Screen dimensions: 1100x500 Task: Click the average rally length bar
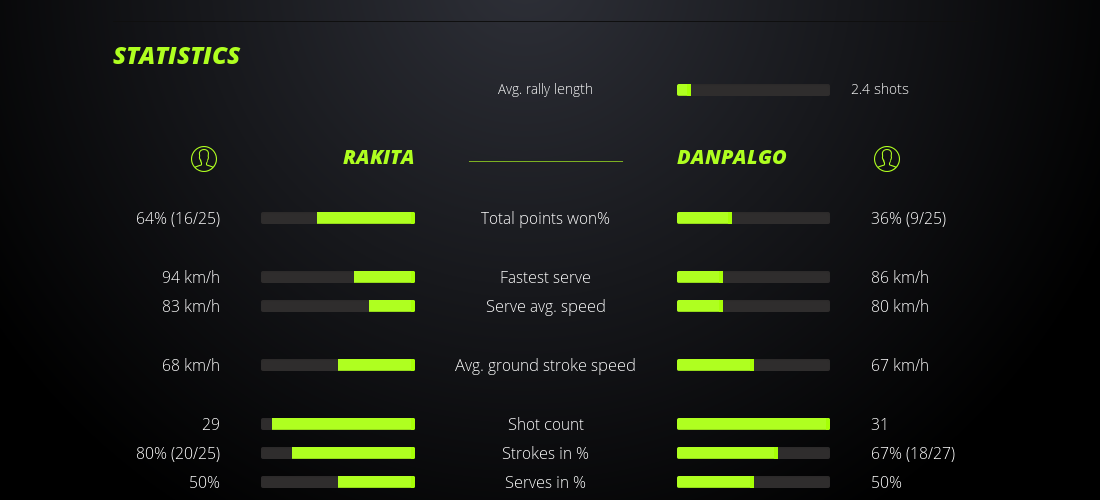753,90
